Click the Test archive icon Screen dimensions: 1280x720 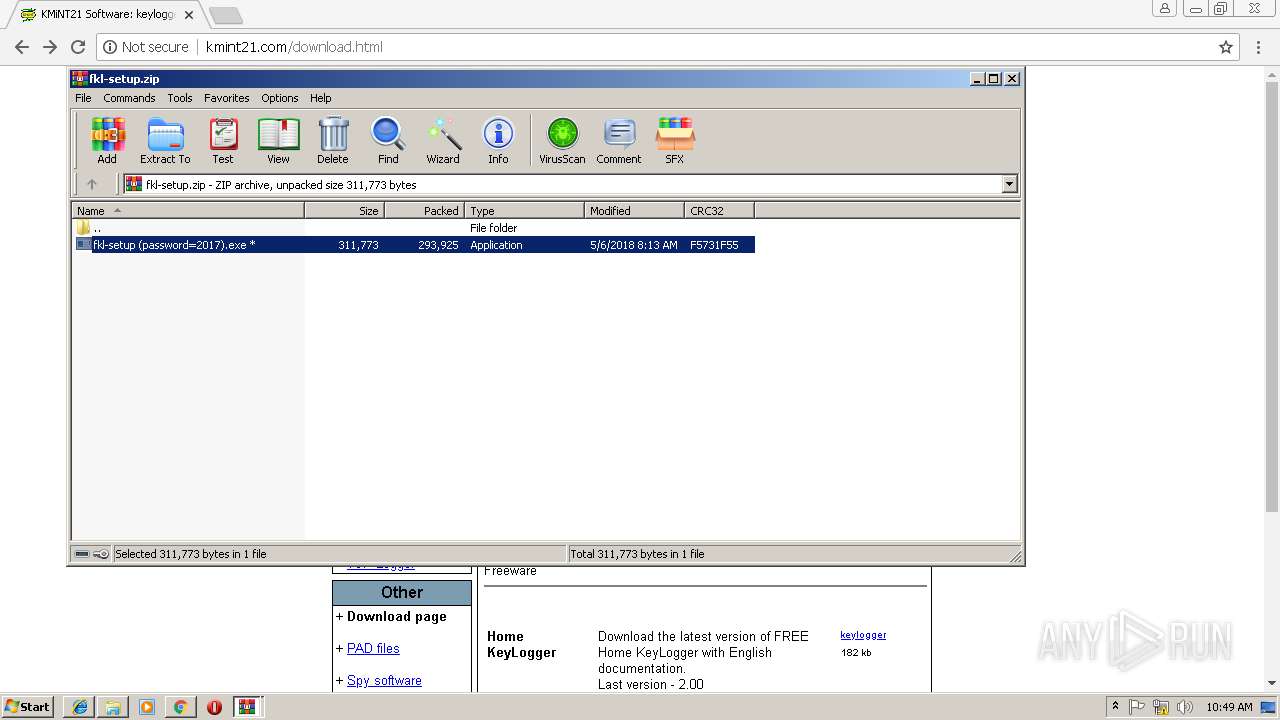(x=223, y=140)
